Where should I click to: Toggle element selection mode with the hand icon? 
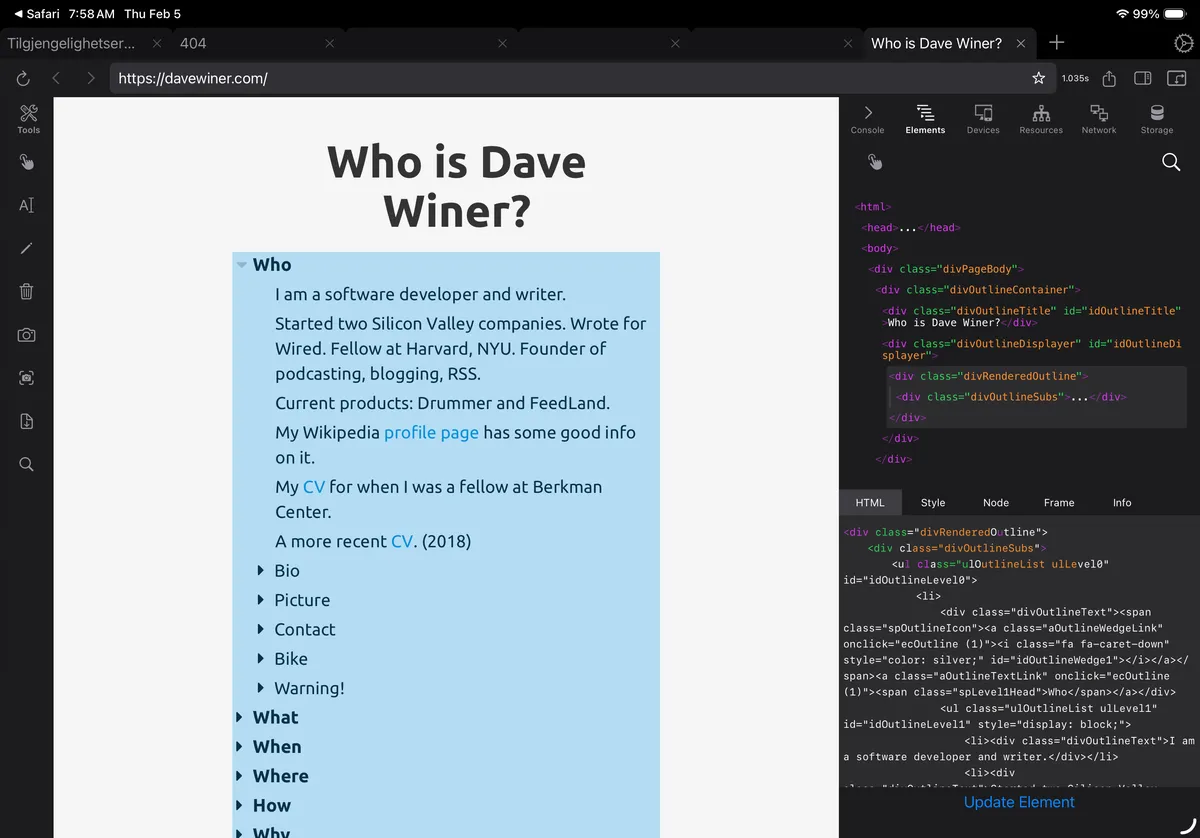click(874, 161)
